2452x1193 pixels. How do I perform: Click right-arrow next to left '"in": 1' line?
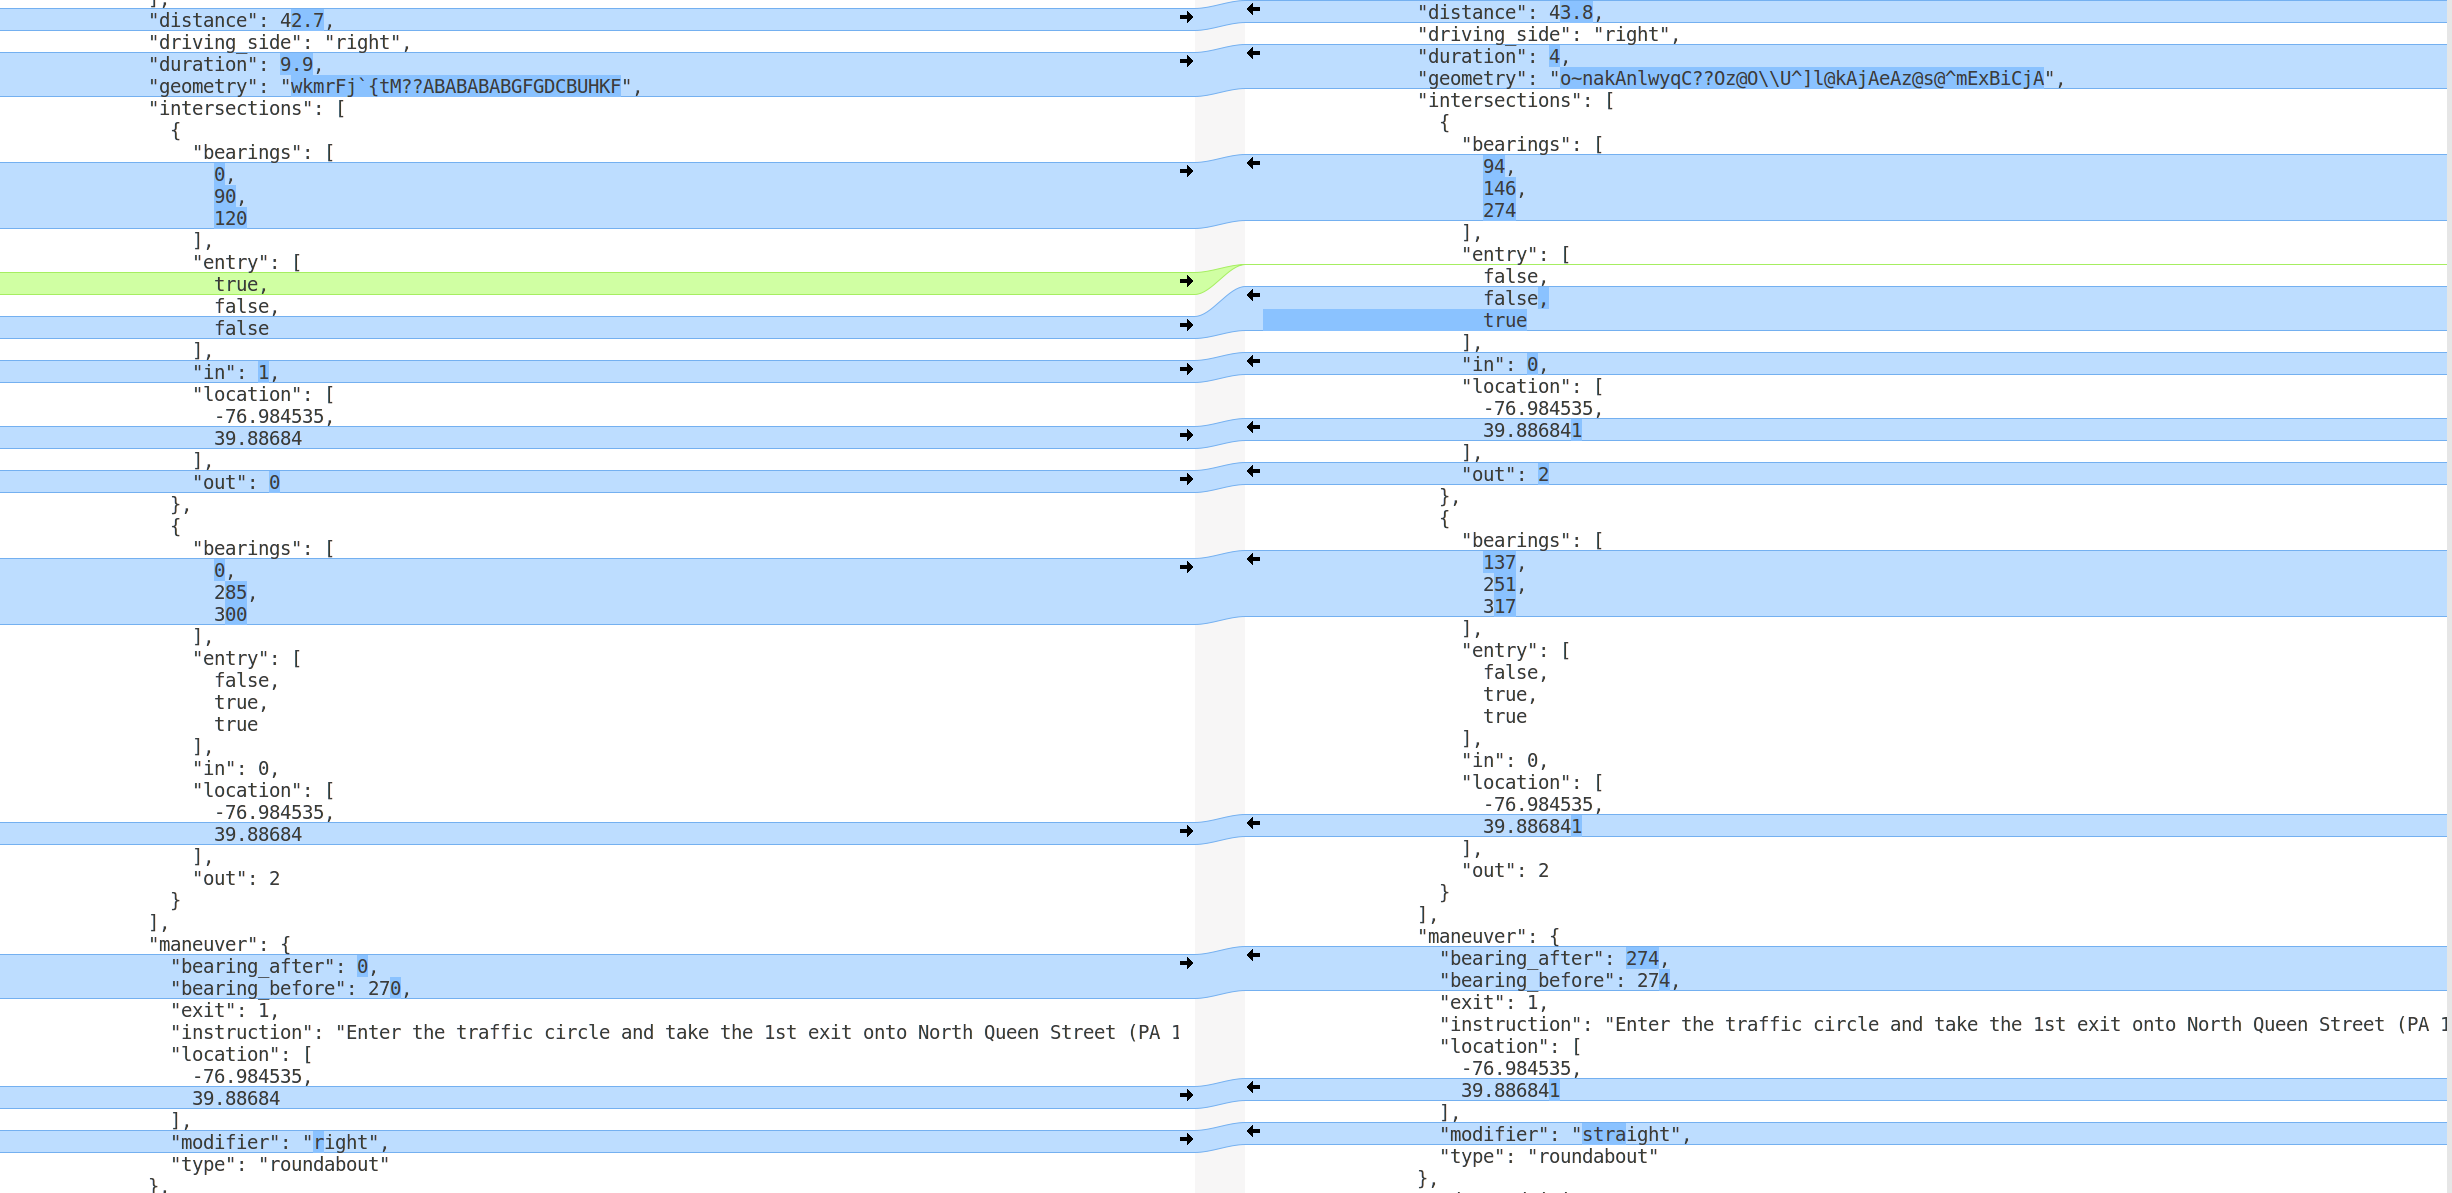click(x=1186, y=369)
